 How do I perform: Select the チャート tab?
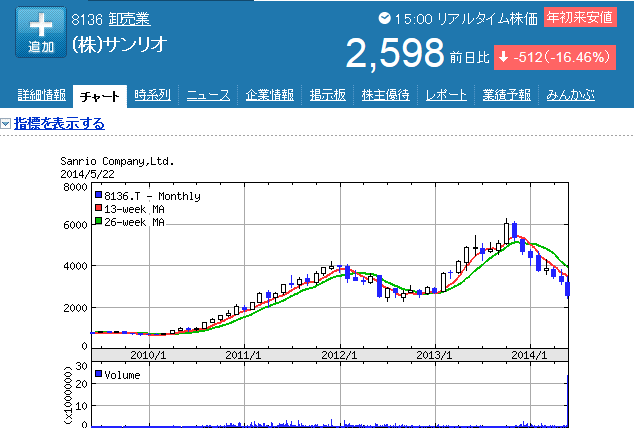[100, 96]
